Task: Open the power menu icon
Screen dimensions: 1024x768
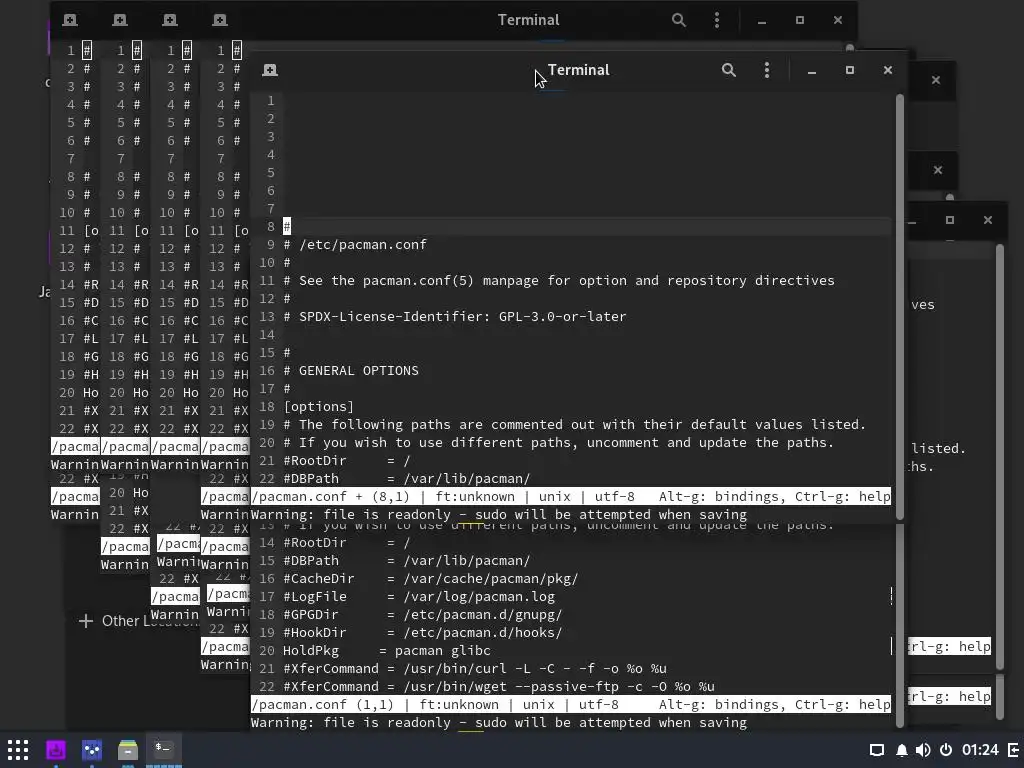Action: (x=946, y=750)
